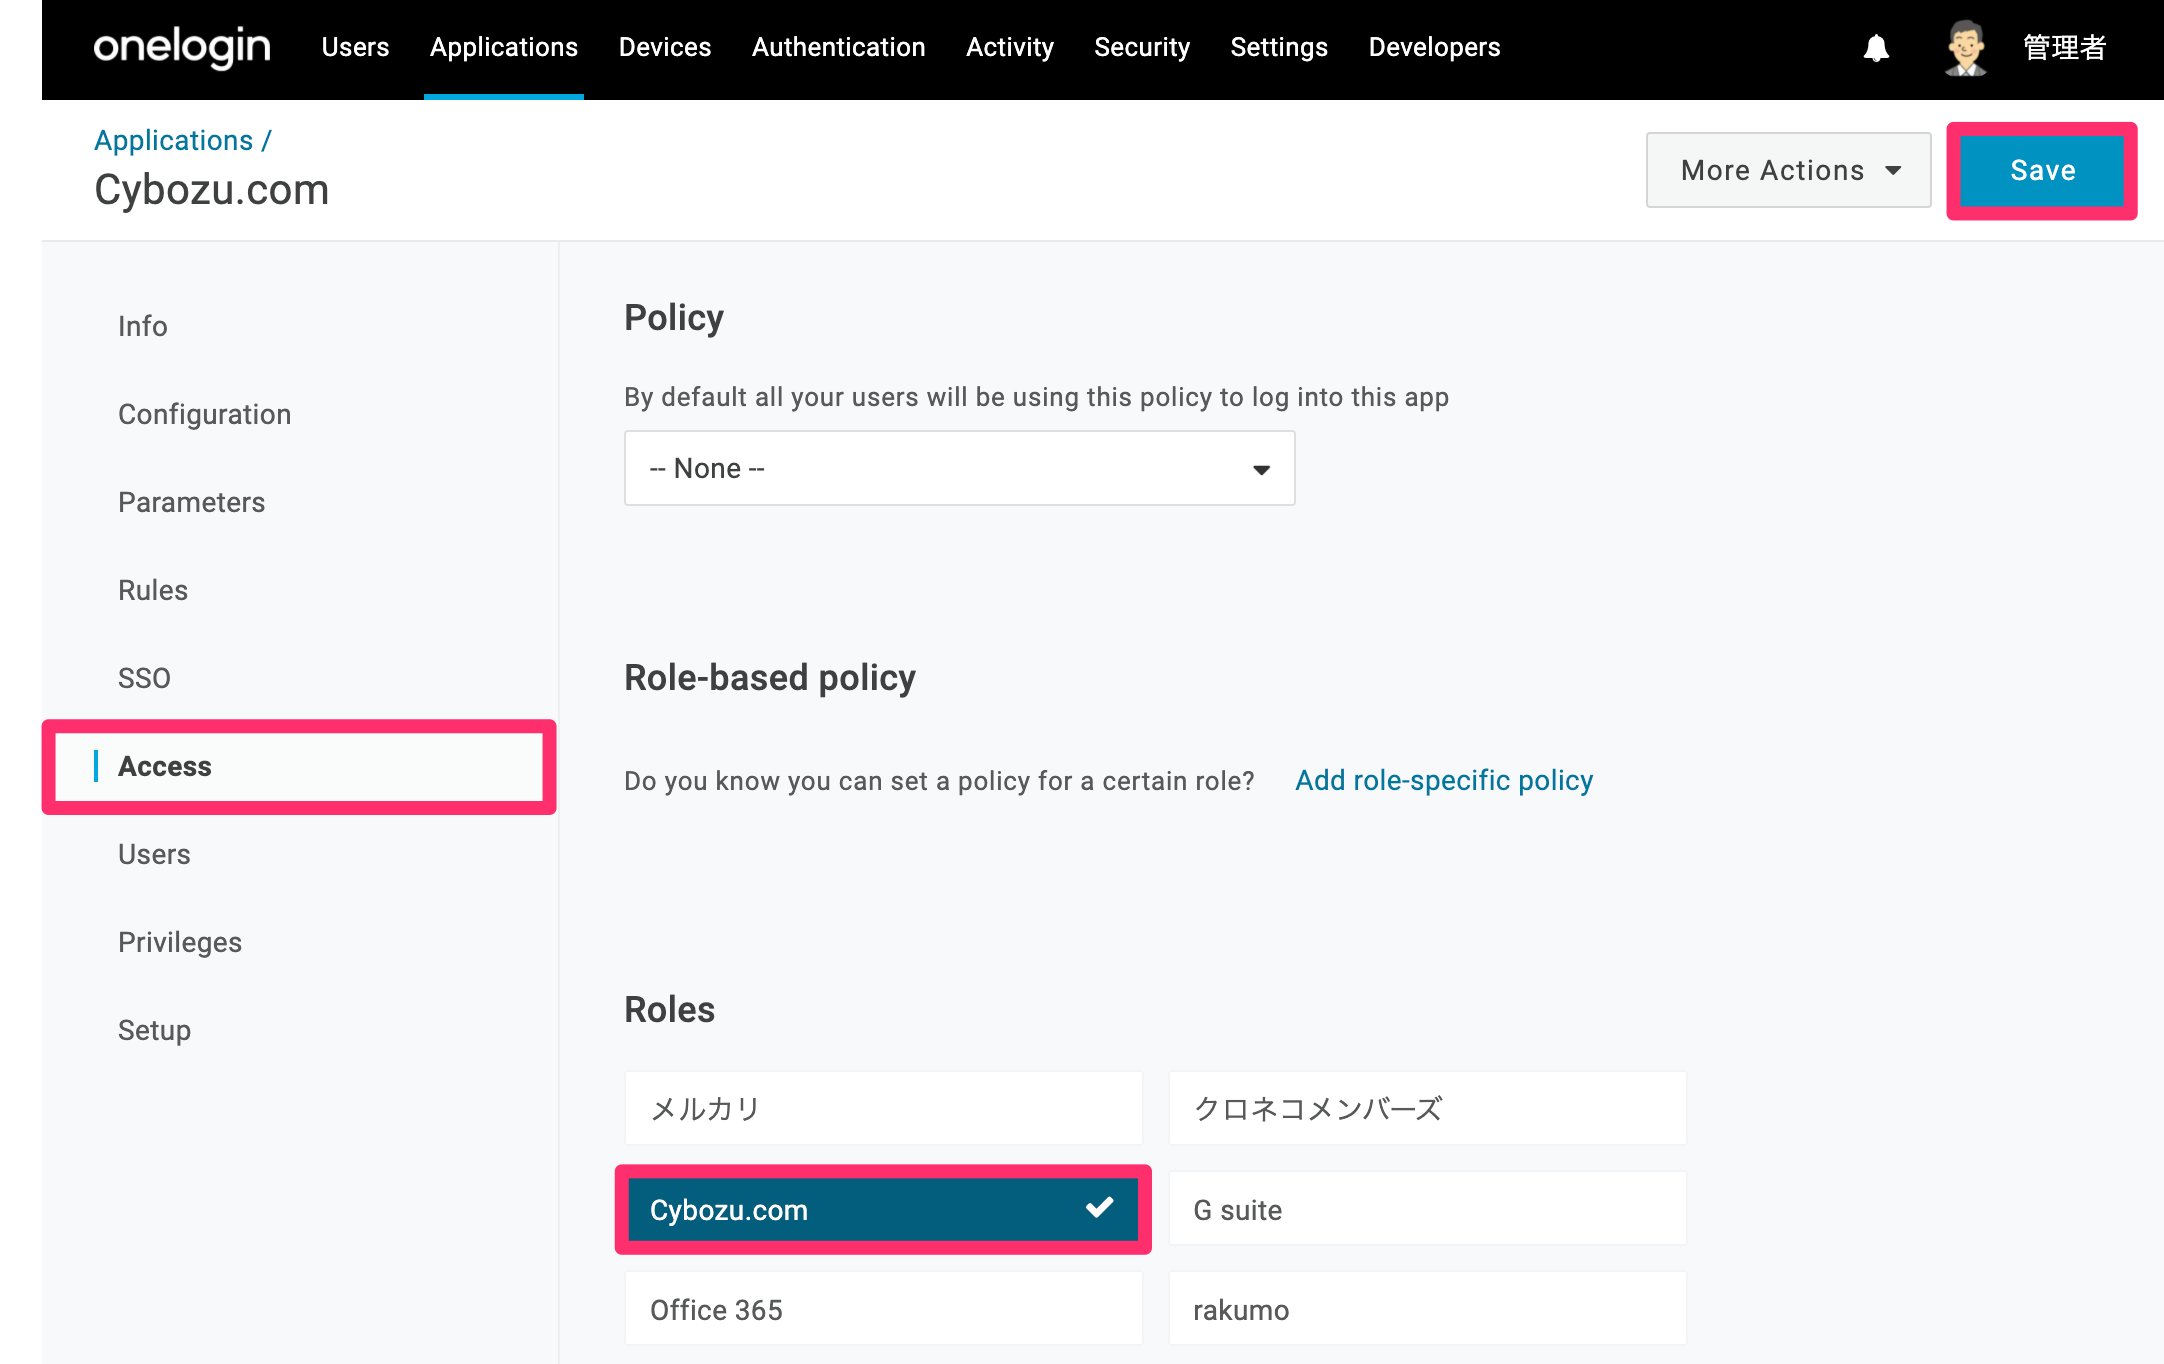This screenshot has height=1364, width=2164.
Task: Open the Authentication menu
Action: [x=838, y=47]
